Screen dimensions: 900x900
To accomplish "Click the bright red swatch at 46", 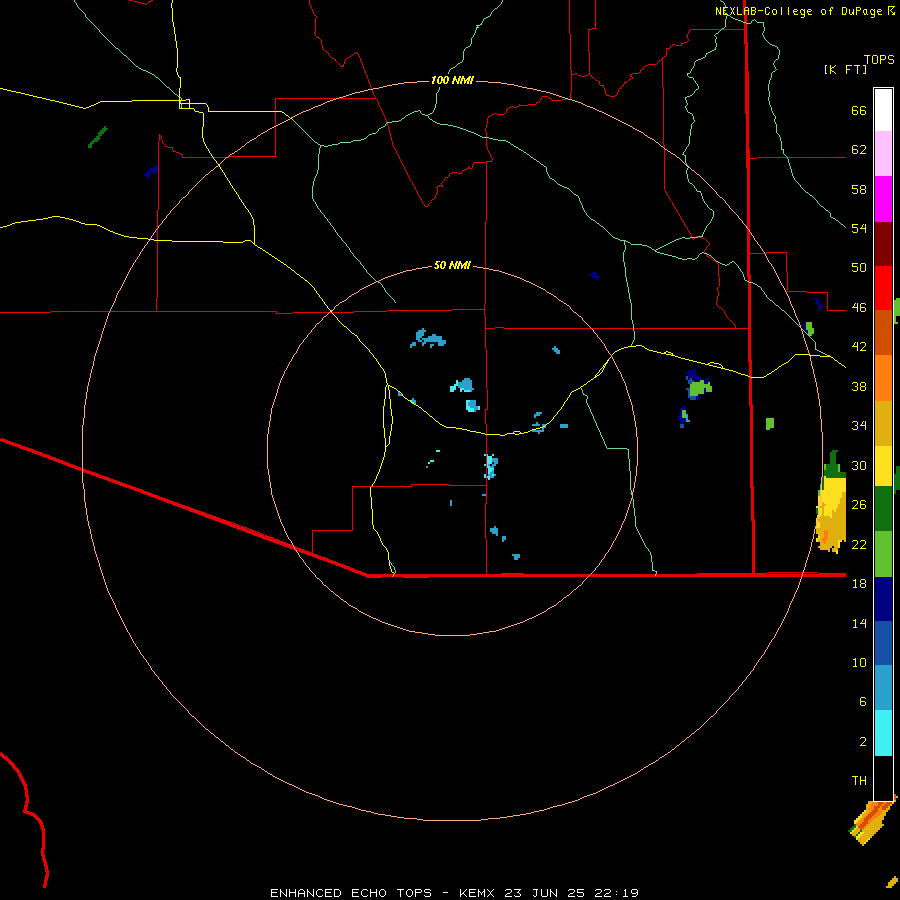I will [x=883, y=288].
